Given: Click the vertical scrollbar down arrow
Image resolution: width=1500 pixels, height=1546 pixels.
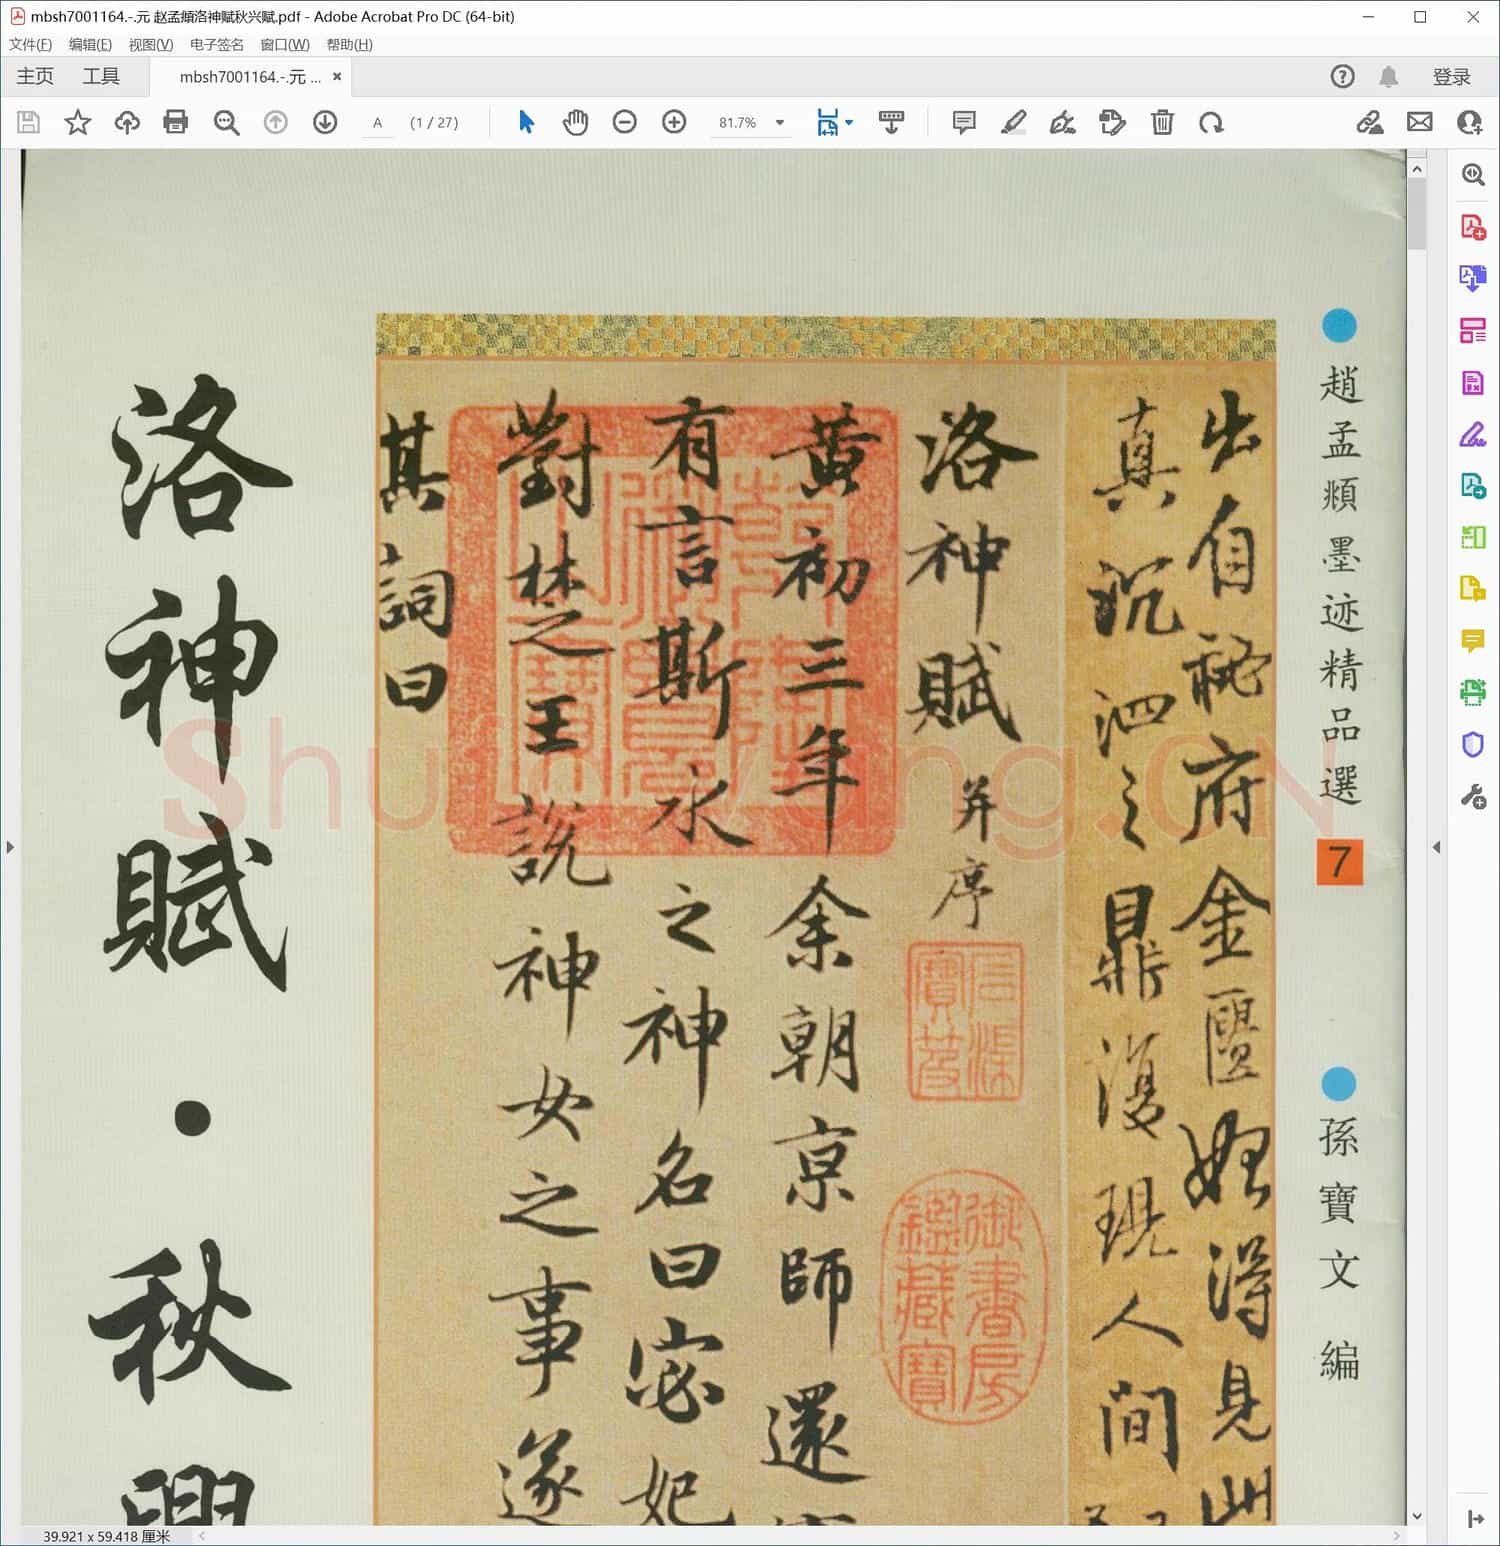Looking at the screenshot, I should (x=1416, y=1516).
